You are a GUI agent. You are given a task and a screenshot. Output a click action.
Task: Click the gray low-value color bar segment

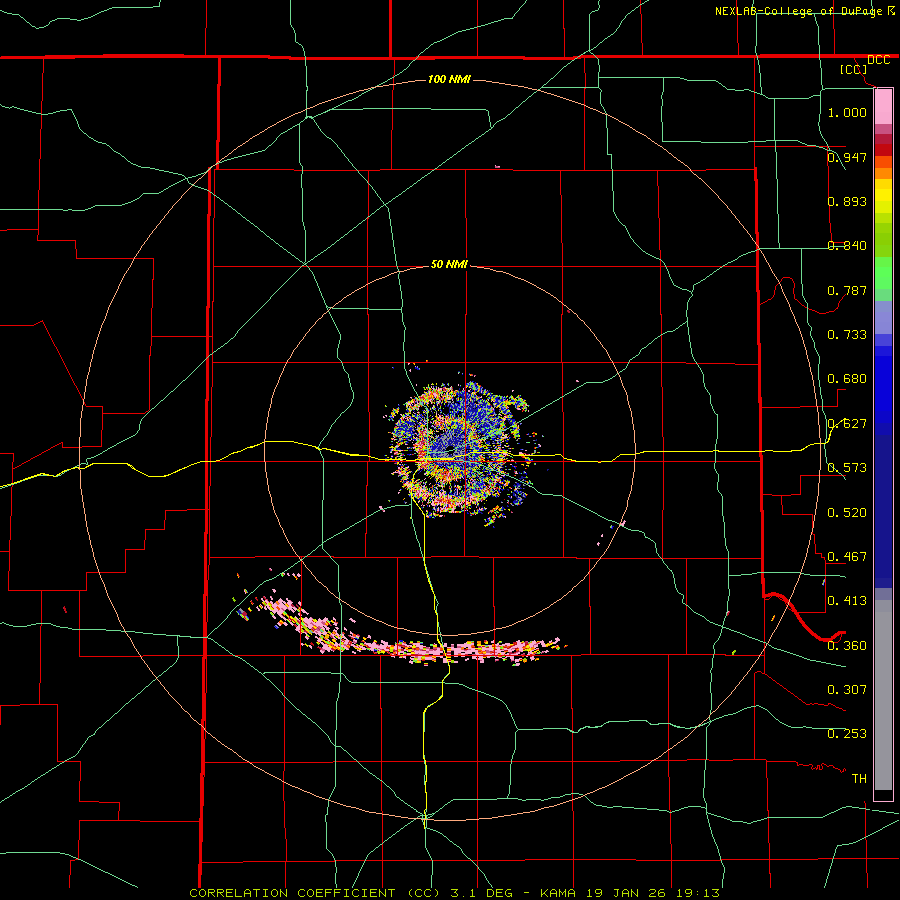point(883,695)
